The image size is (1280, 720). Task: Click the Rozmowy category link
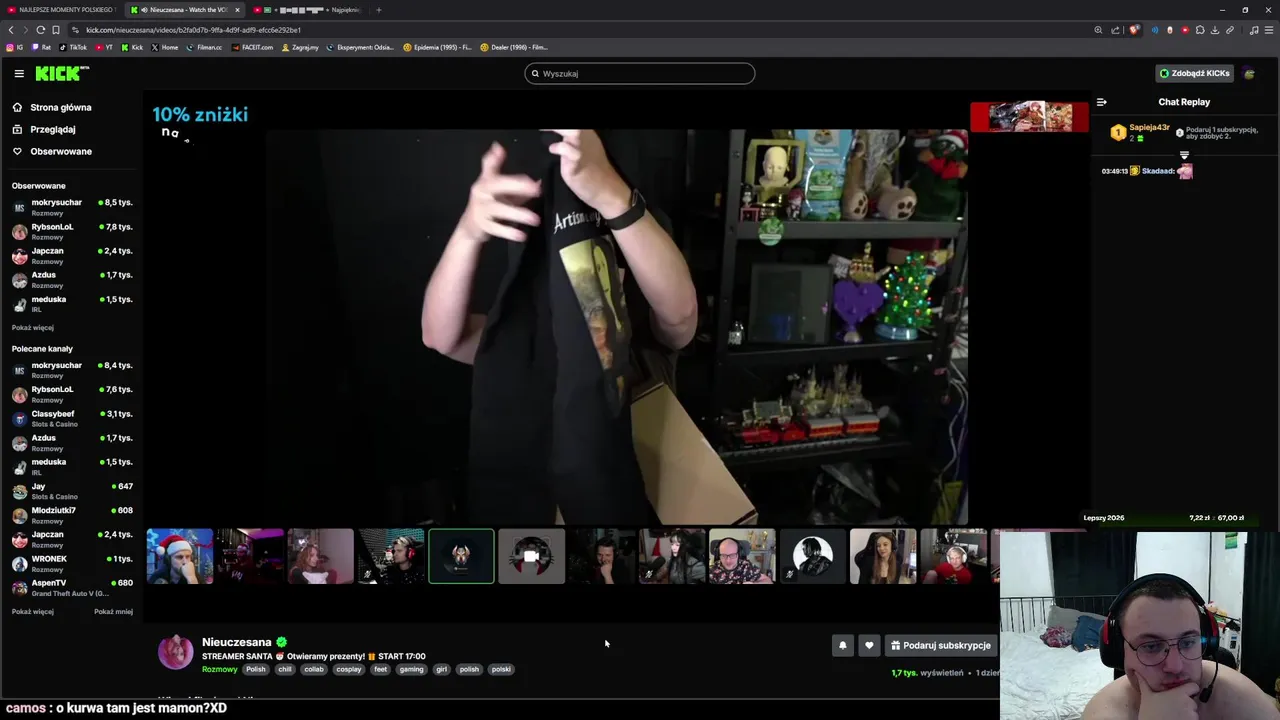[220, 669]
